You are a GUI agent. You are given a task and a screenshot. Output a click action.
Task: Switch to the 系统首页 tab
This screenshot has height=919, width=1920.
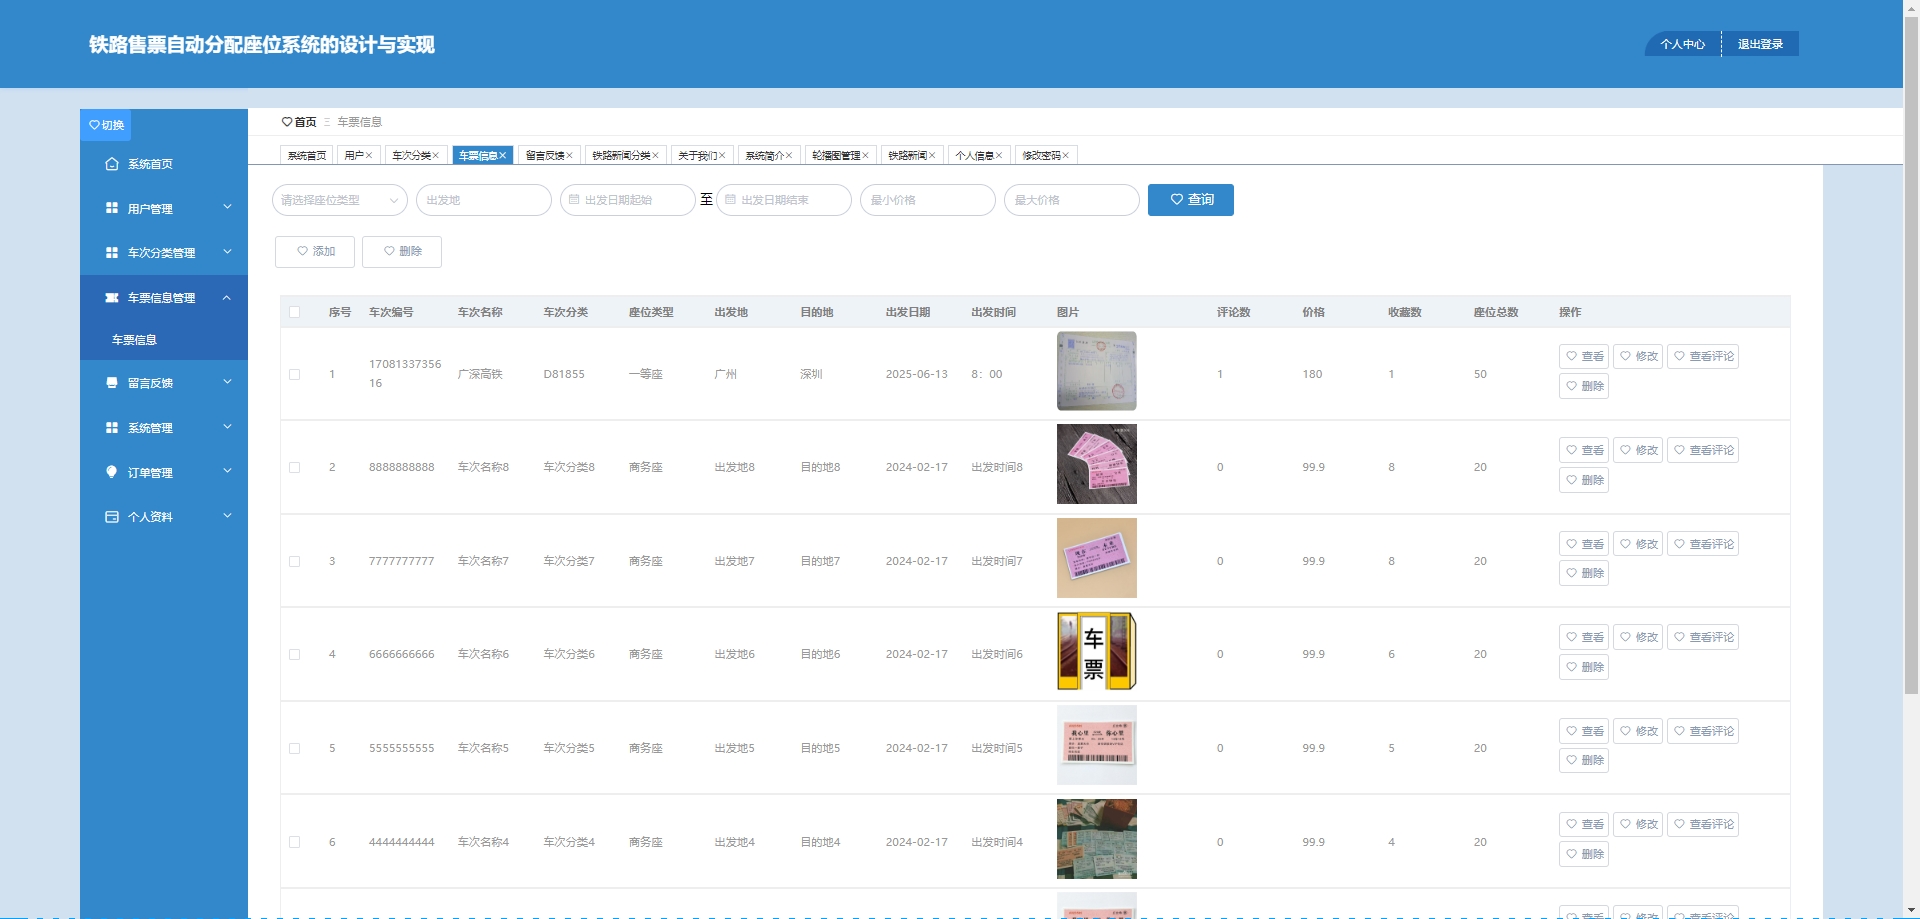[307, 156]
